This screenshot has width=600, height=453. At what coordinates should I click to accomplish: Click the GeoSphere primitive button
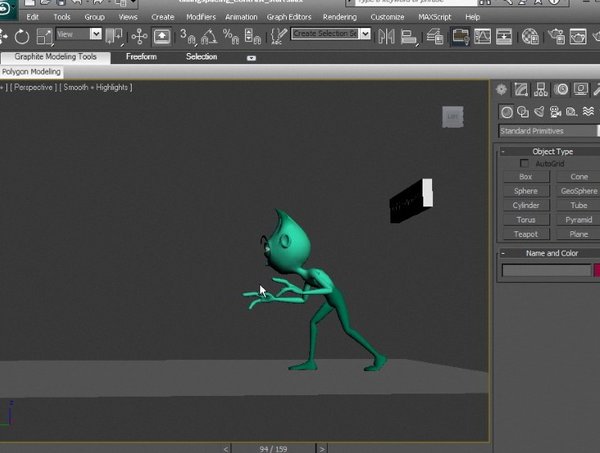click(578, 191)
